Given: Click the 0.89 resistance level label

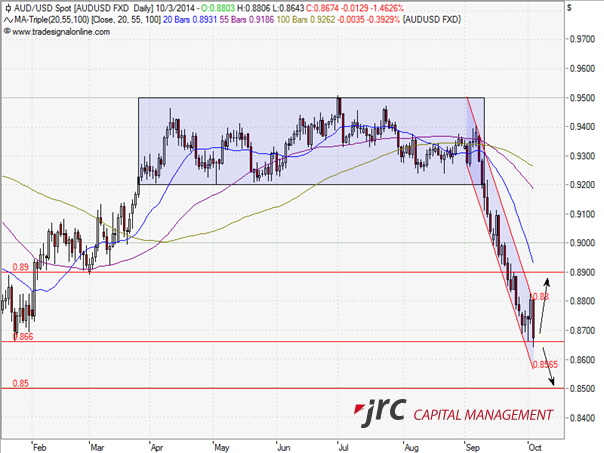Looking at the screenshot, I should 20,267.
